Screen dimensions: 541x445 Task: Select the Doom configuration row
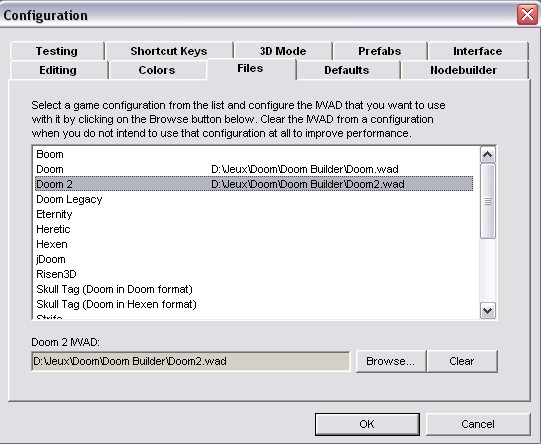coord(254,169)
